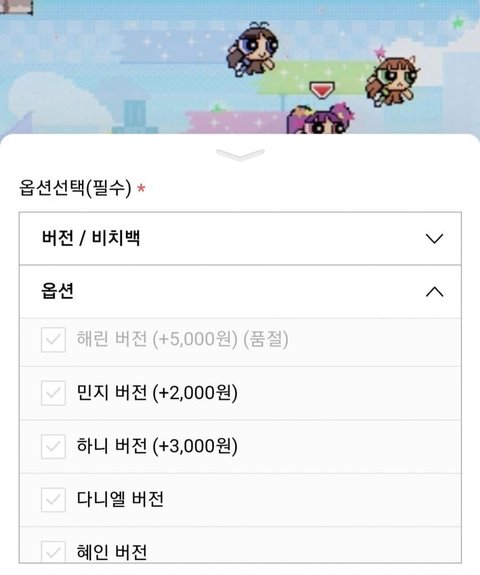Click the green sparkly platform in the banner
Image resolution: width=480 pixels, height=575 pixels.
coord(314,78)
